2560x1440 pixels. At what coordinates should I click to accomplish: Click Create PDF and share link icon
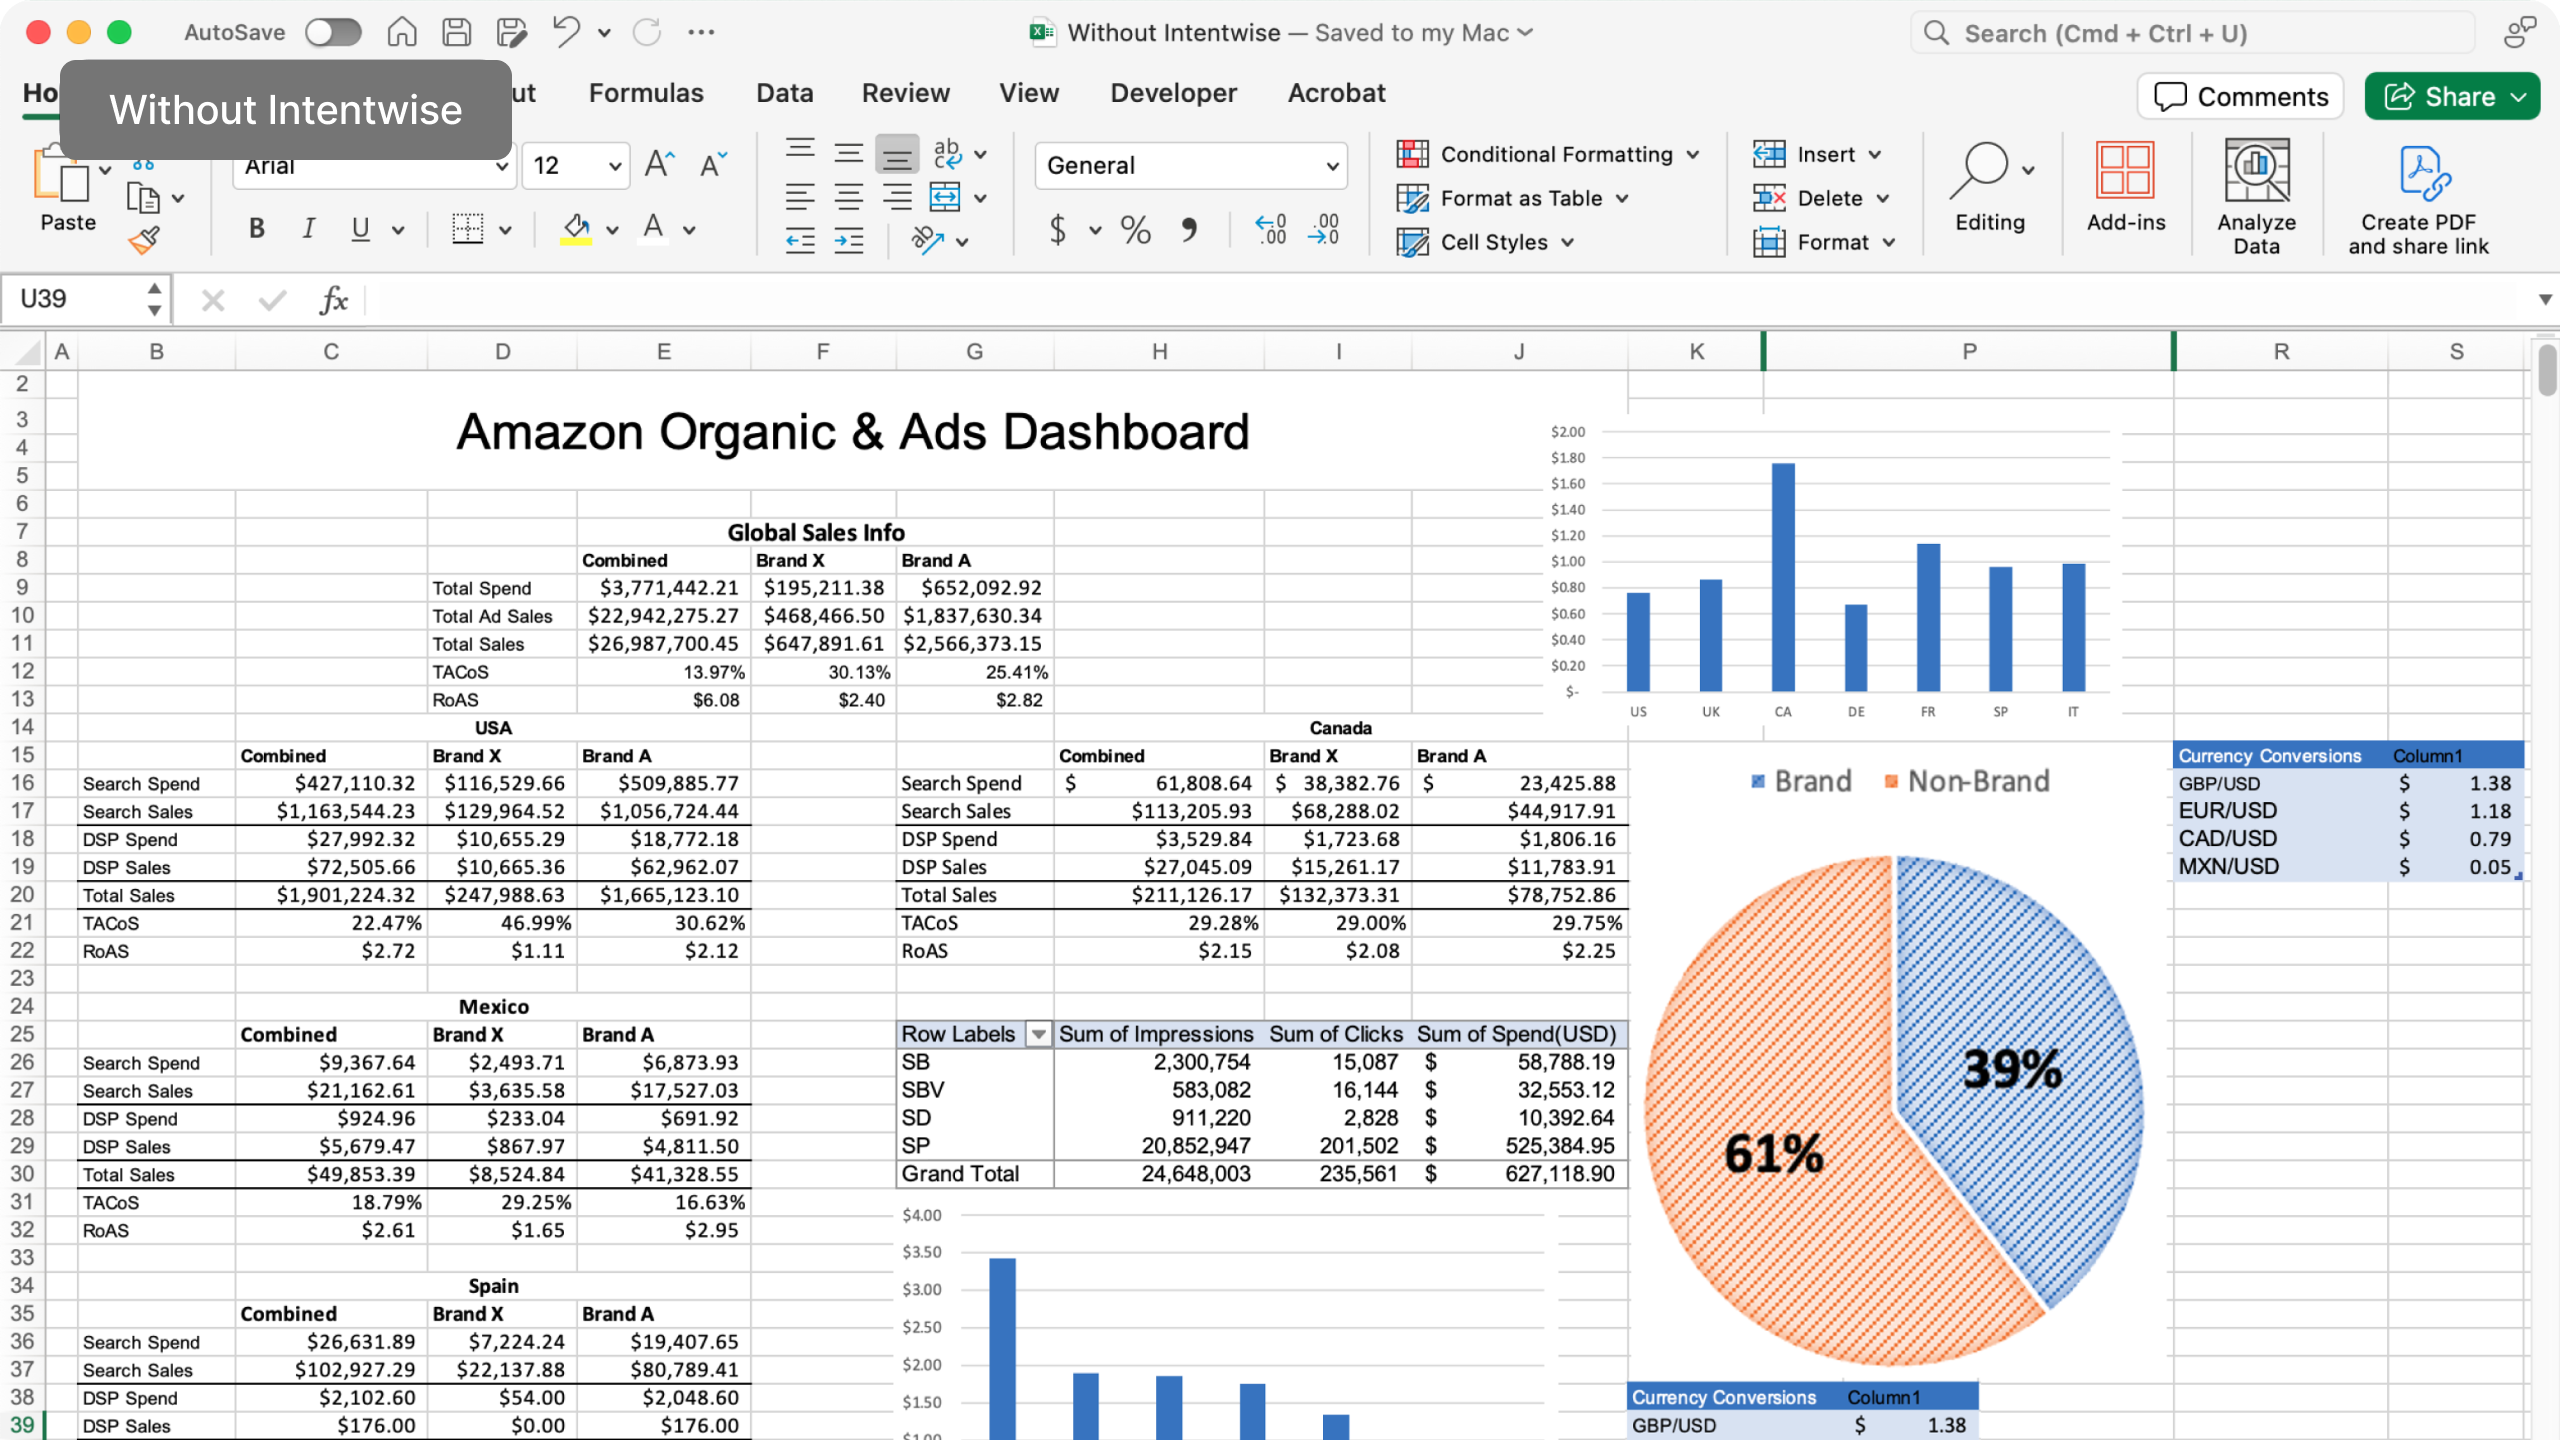pos(2418,200)
